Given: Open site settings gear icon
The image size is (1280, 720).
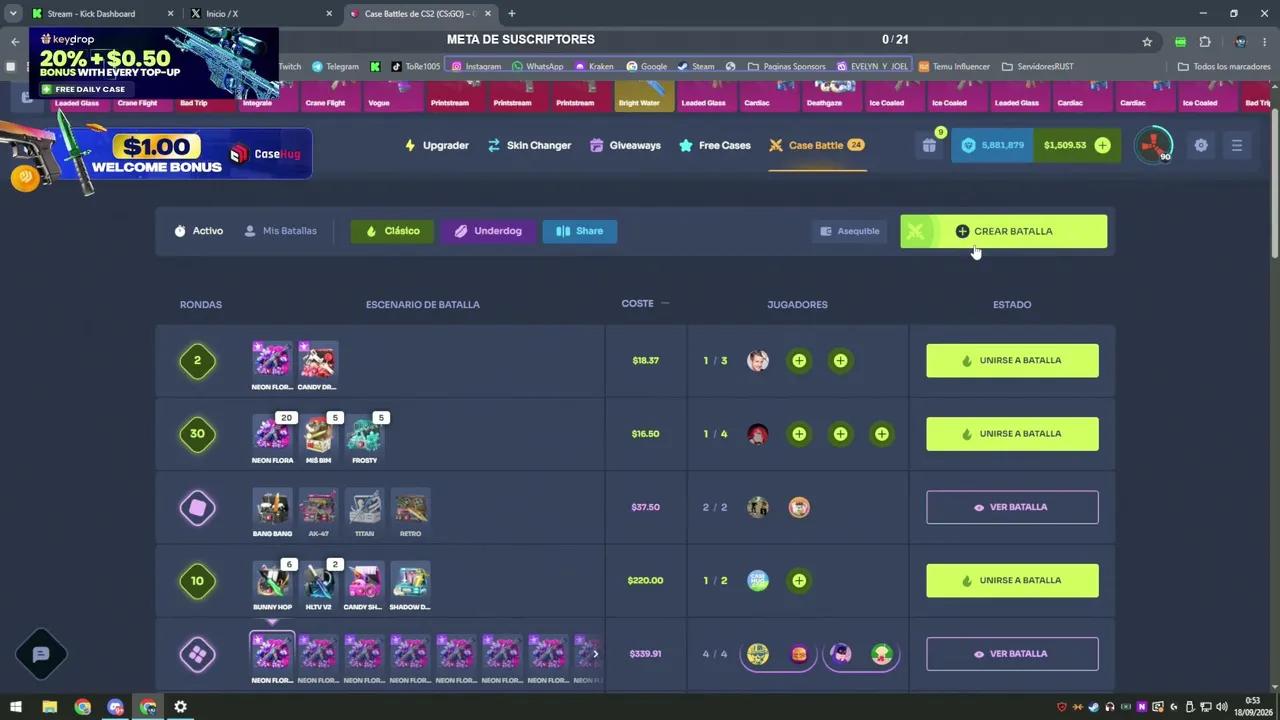Looking at the screenshot, I should 1201,146.
